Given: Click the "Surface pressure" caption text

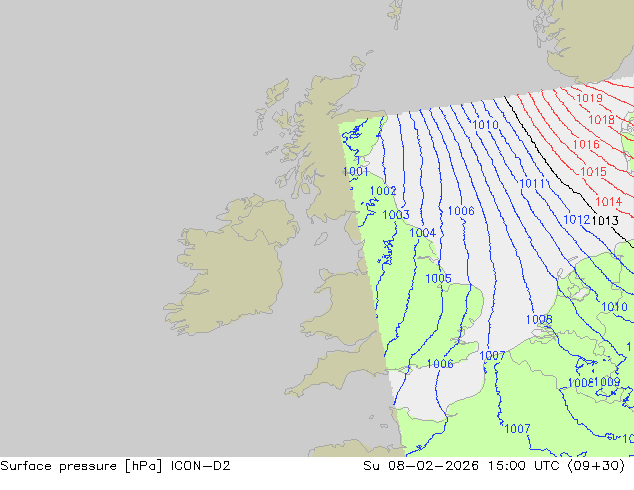Looking at the screenshot, I should 59,466.
